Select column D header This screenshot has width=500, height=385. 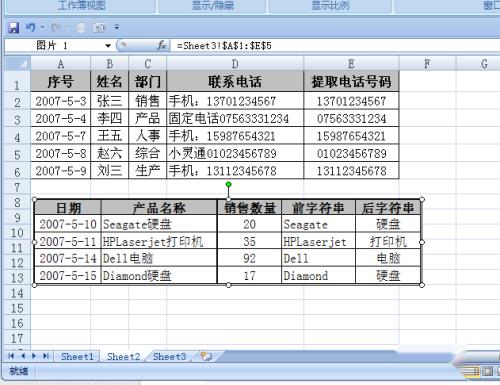click(x=235, y=64)
